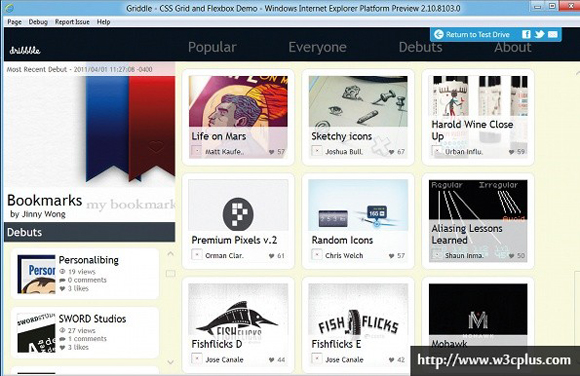Click the heart icon on Life on Mars
This screenshot has width=580, height=376.
[x=272, y=152]
